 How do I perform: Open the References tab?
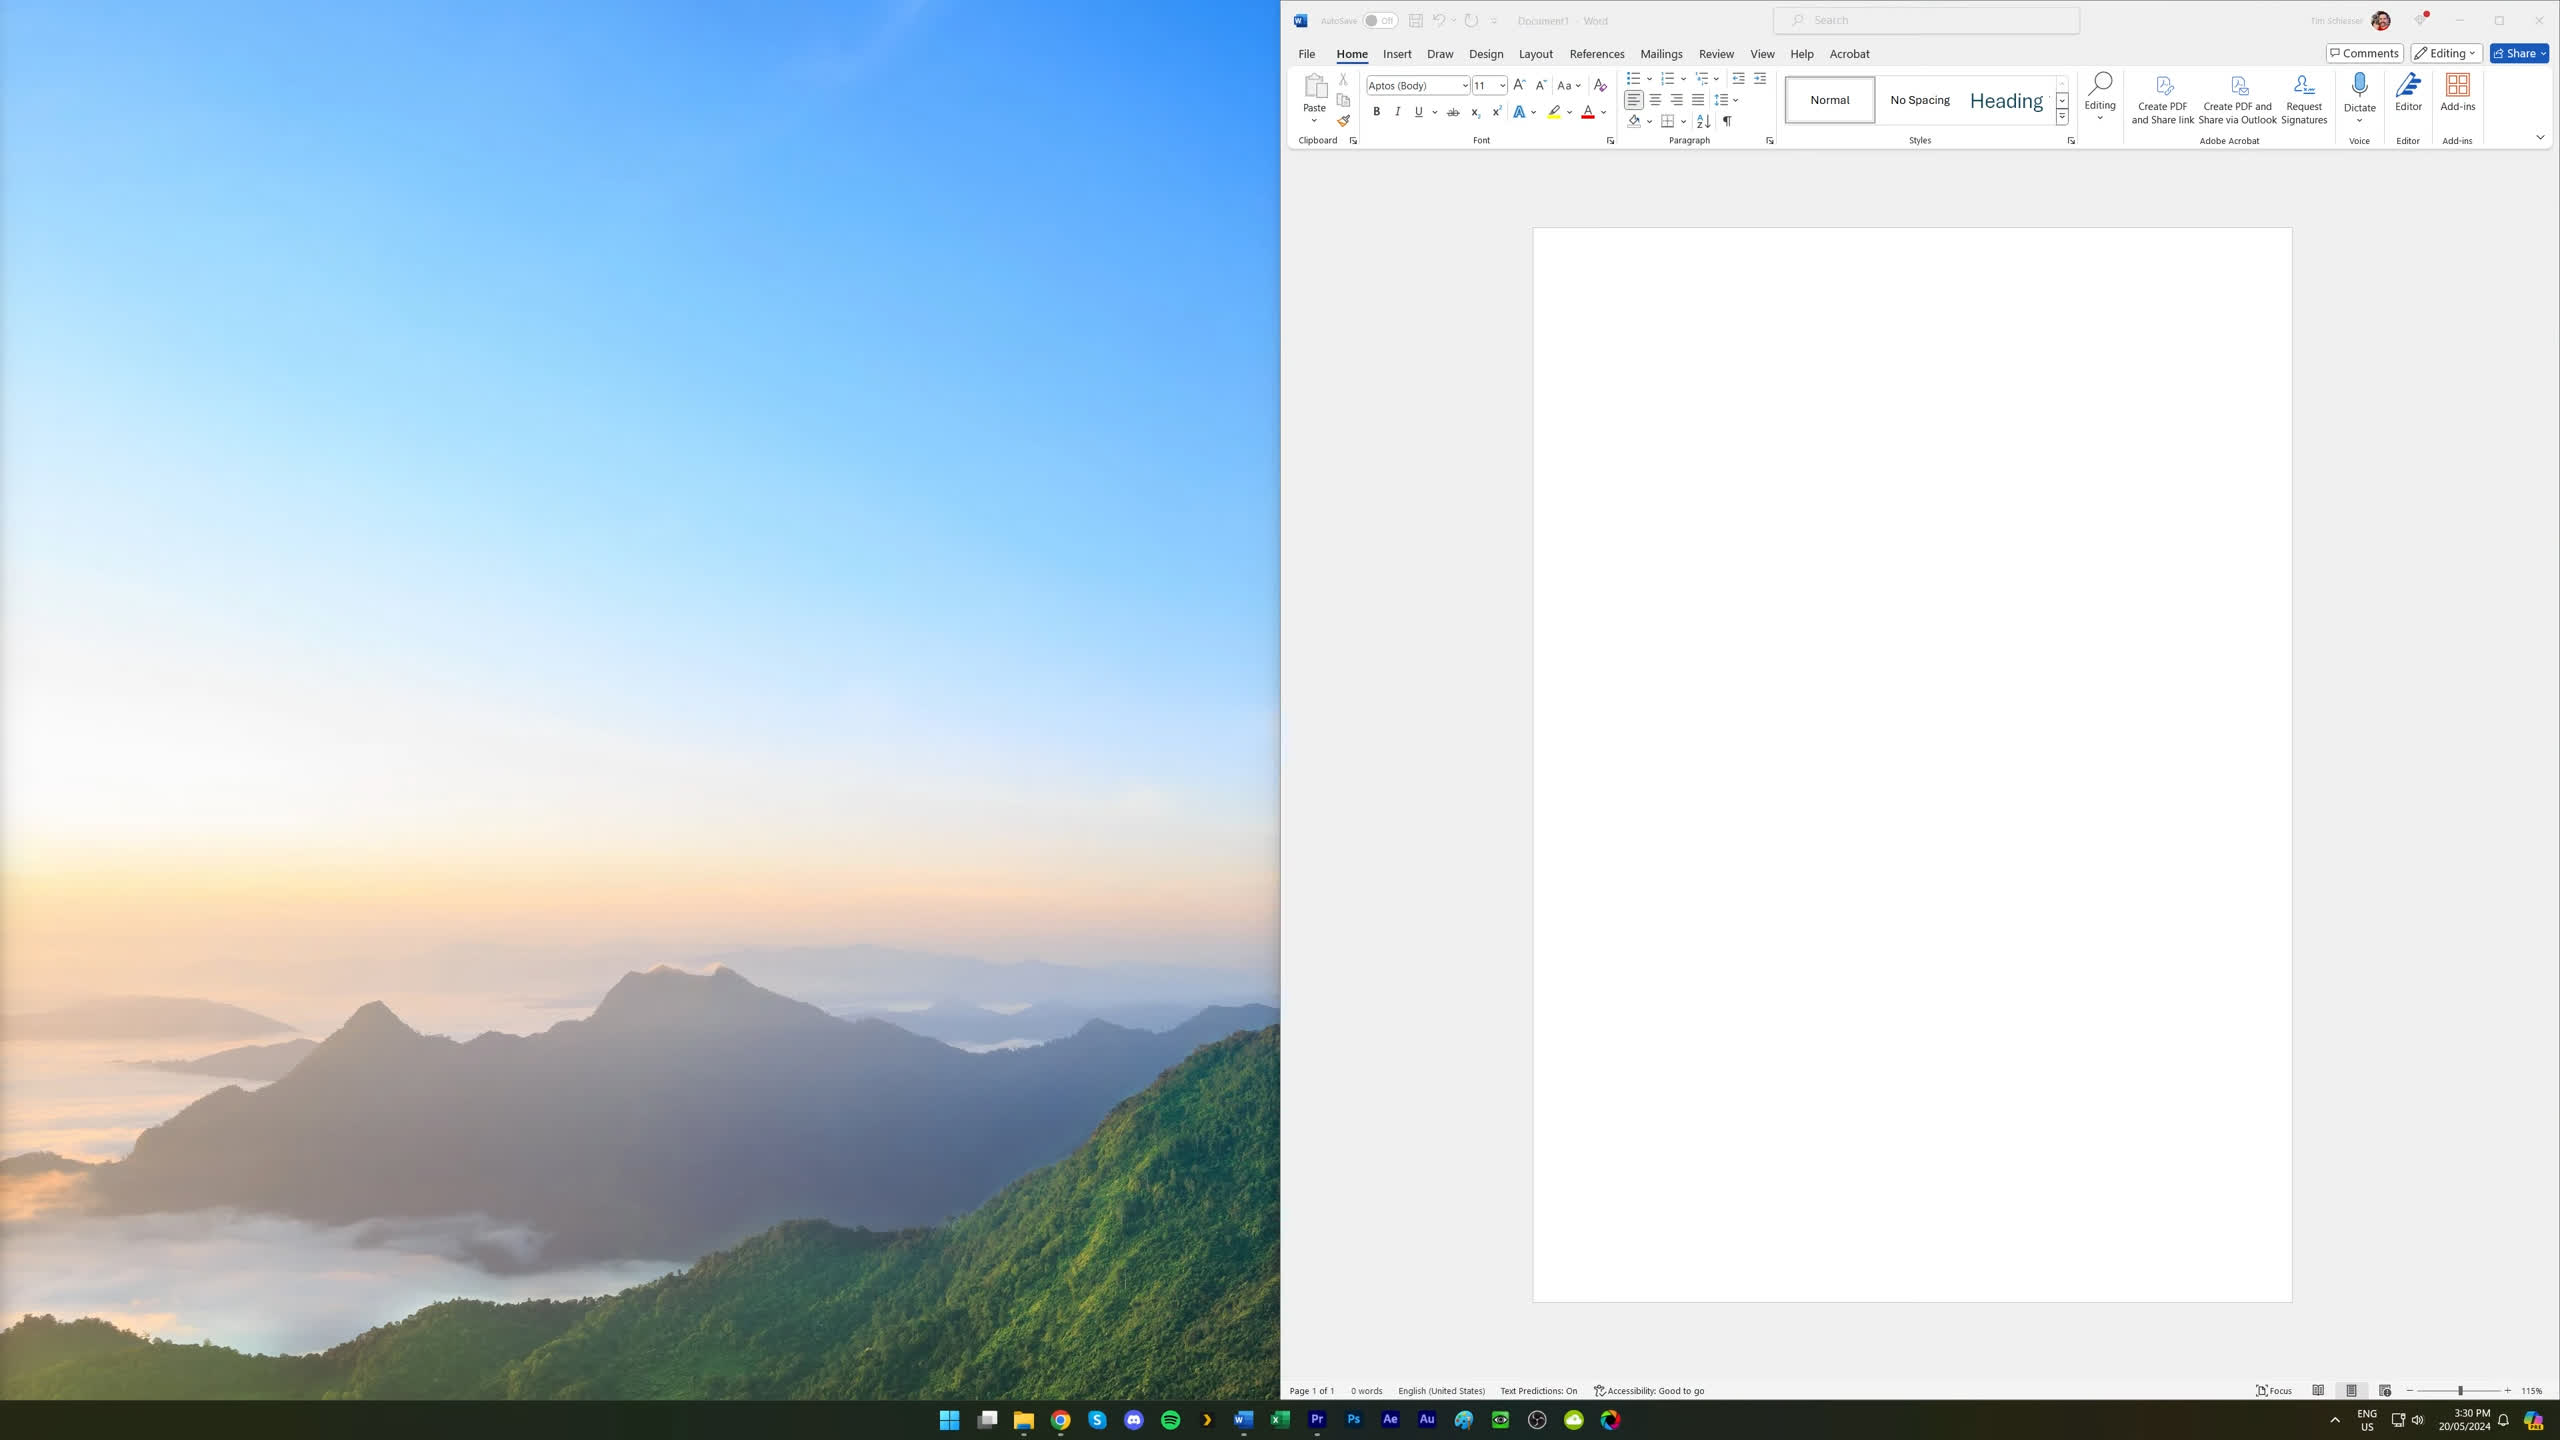point(1596,54)
